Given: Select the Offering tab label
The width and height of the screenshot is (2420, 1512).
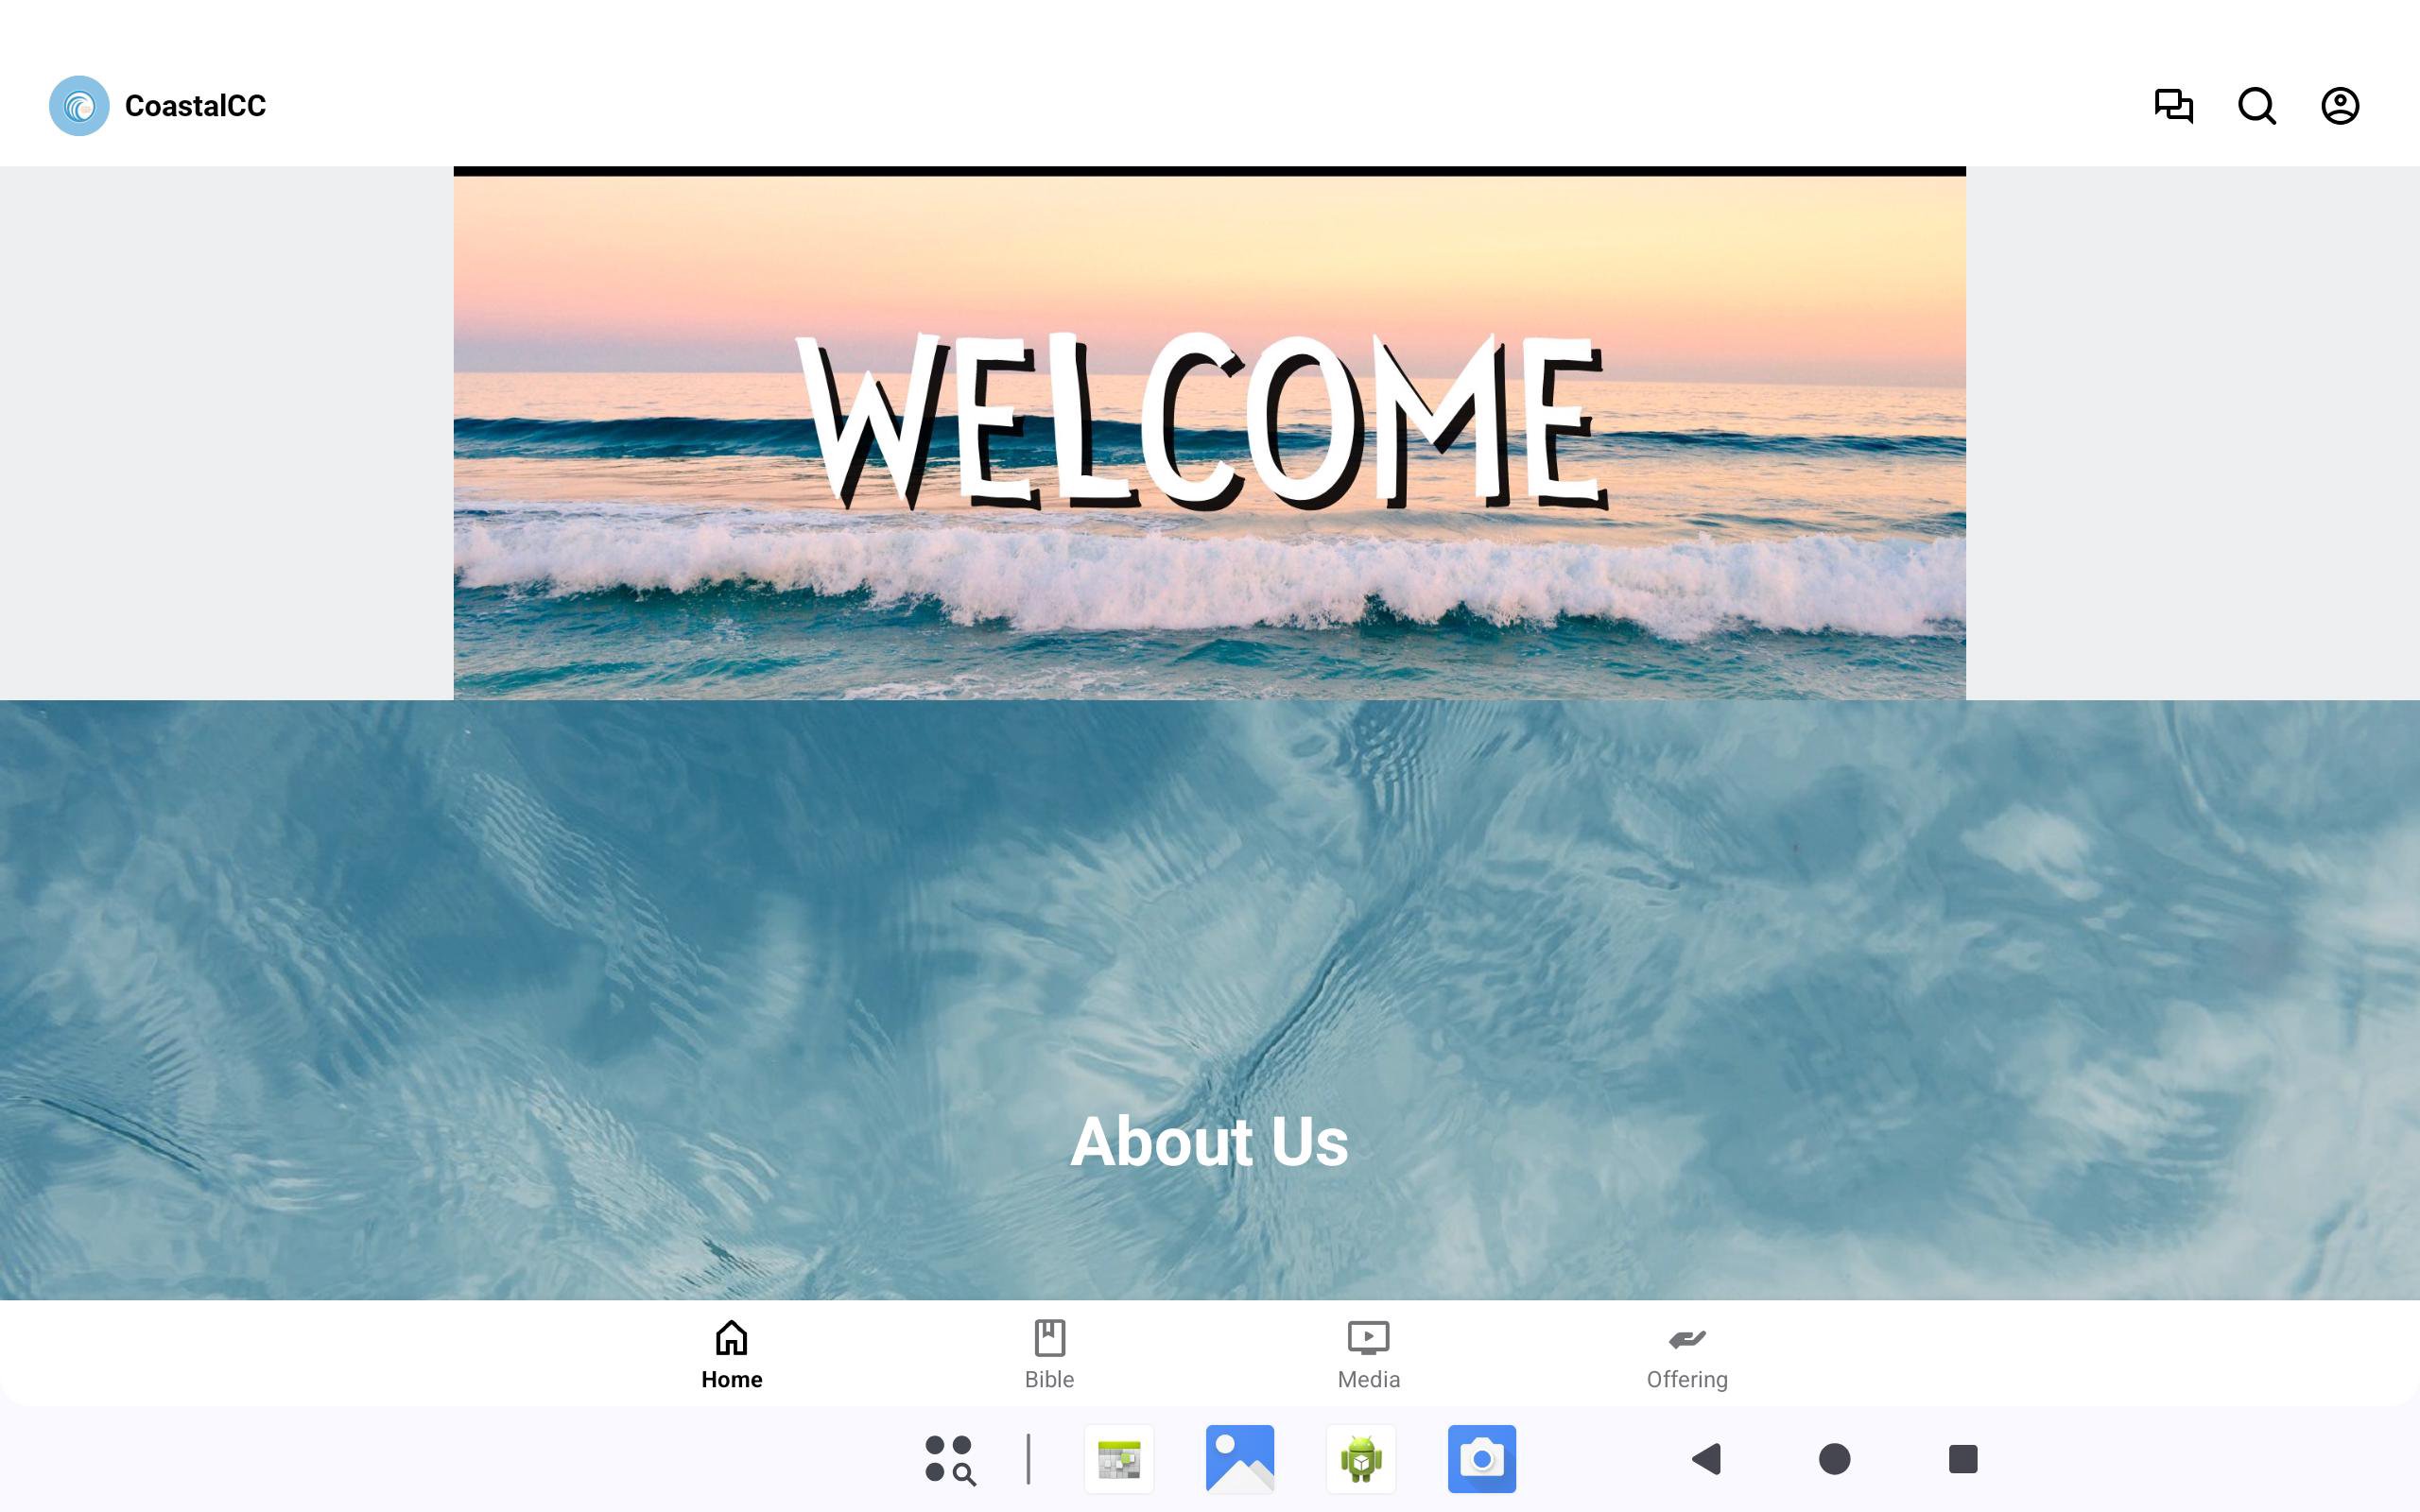Looking at the screenshot, I should click(x=1687, y=1379).
